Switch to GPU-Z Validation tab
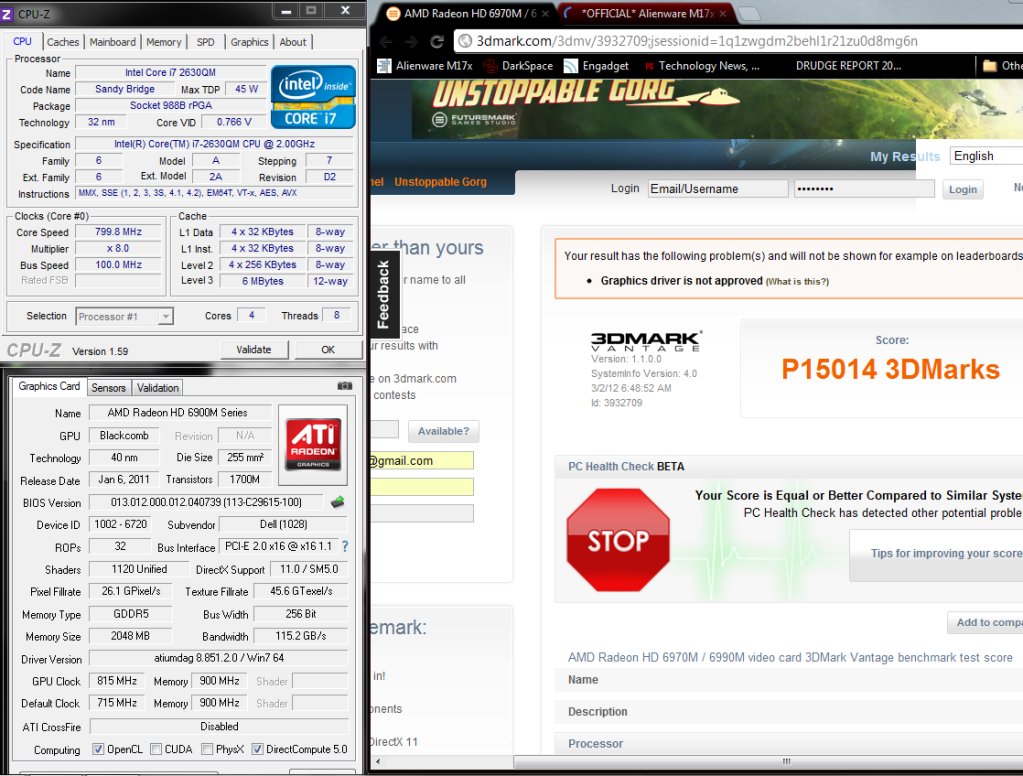 click(157, 388)
